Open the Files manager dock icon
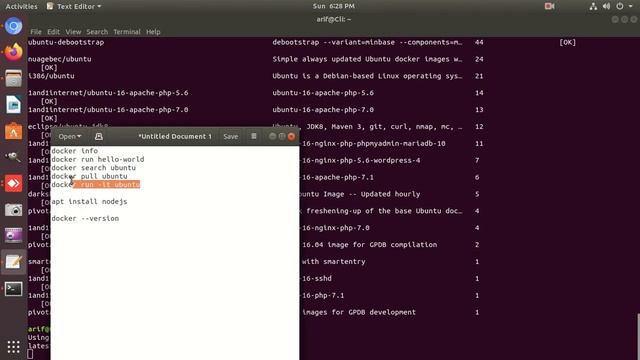Viewport: 640px width, 360px height. pyautogui.click(x=13, y=78)
